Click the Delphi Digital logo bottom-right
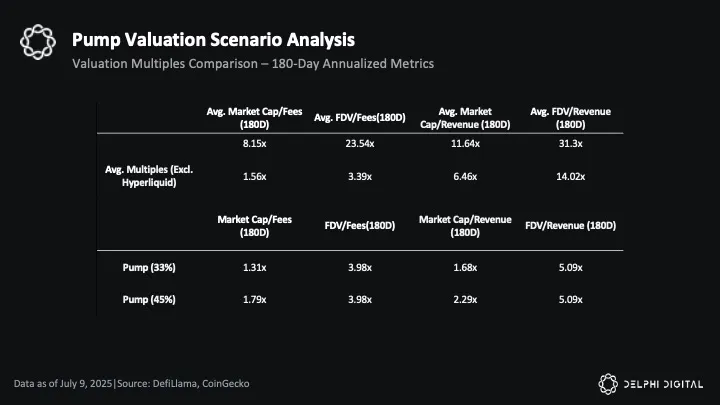Image resolution: width=720 pixels, height=405 pixels. [650, 383]
